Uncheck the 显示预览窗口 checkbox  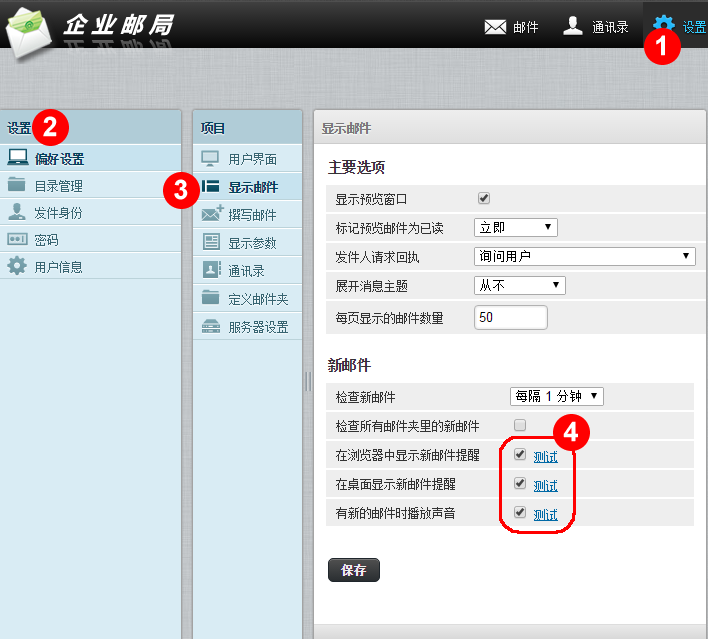pyautogui.click(x=484, y=198)
